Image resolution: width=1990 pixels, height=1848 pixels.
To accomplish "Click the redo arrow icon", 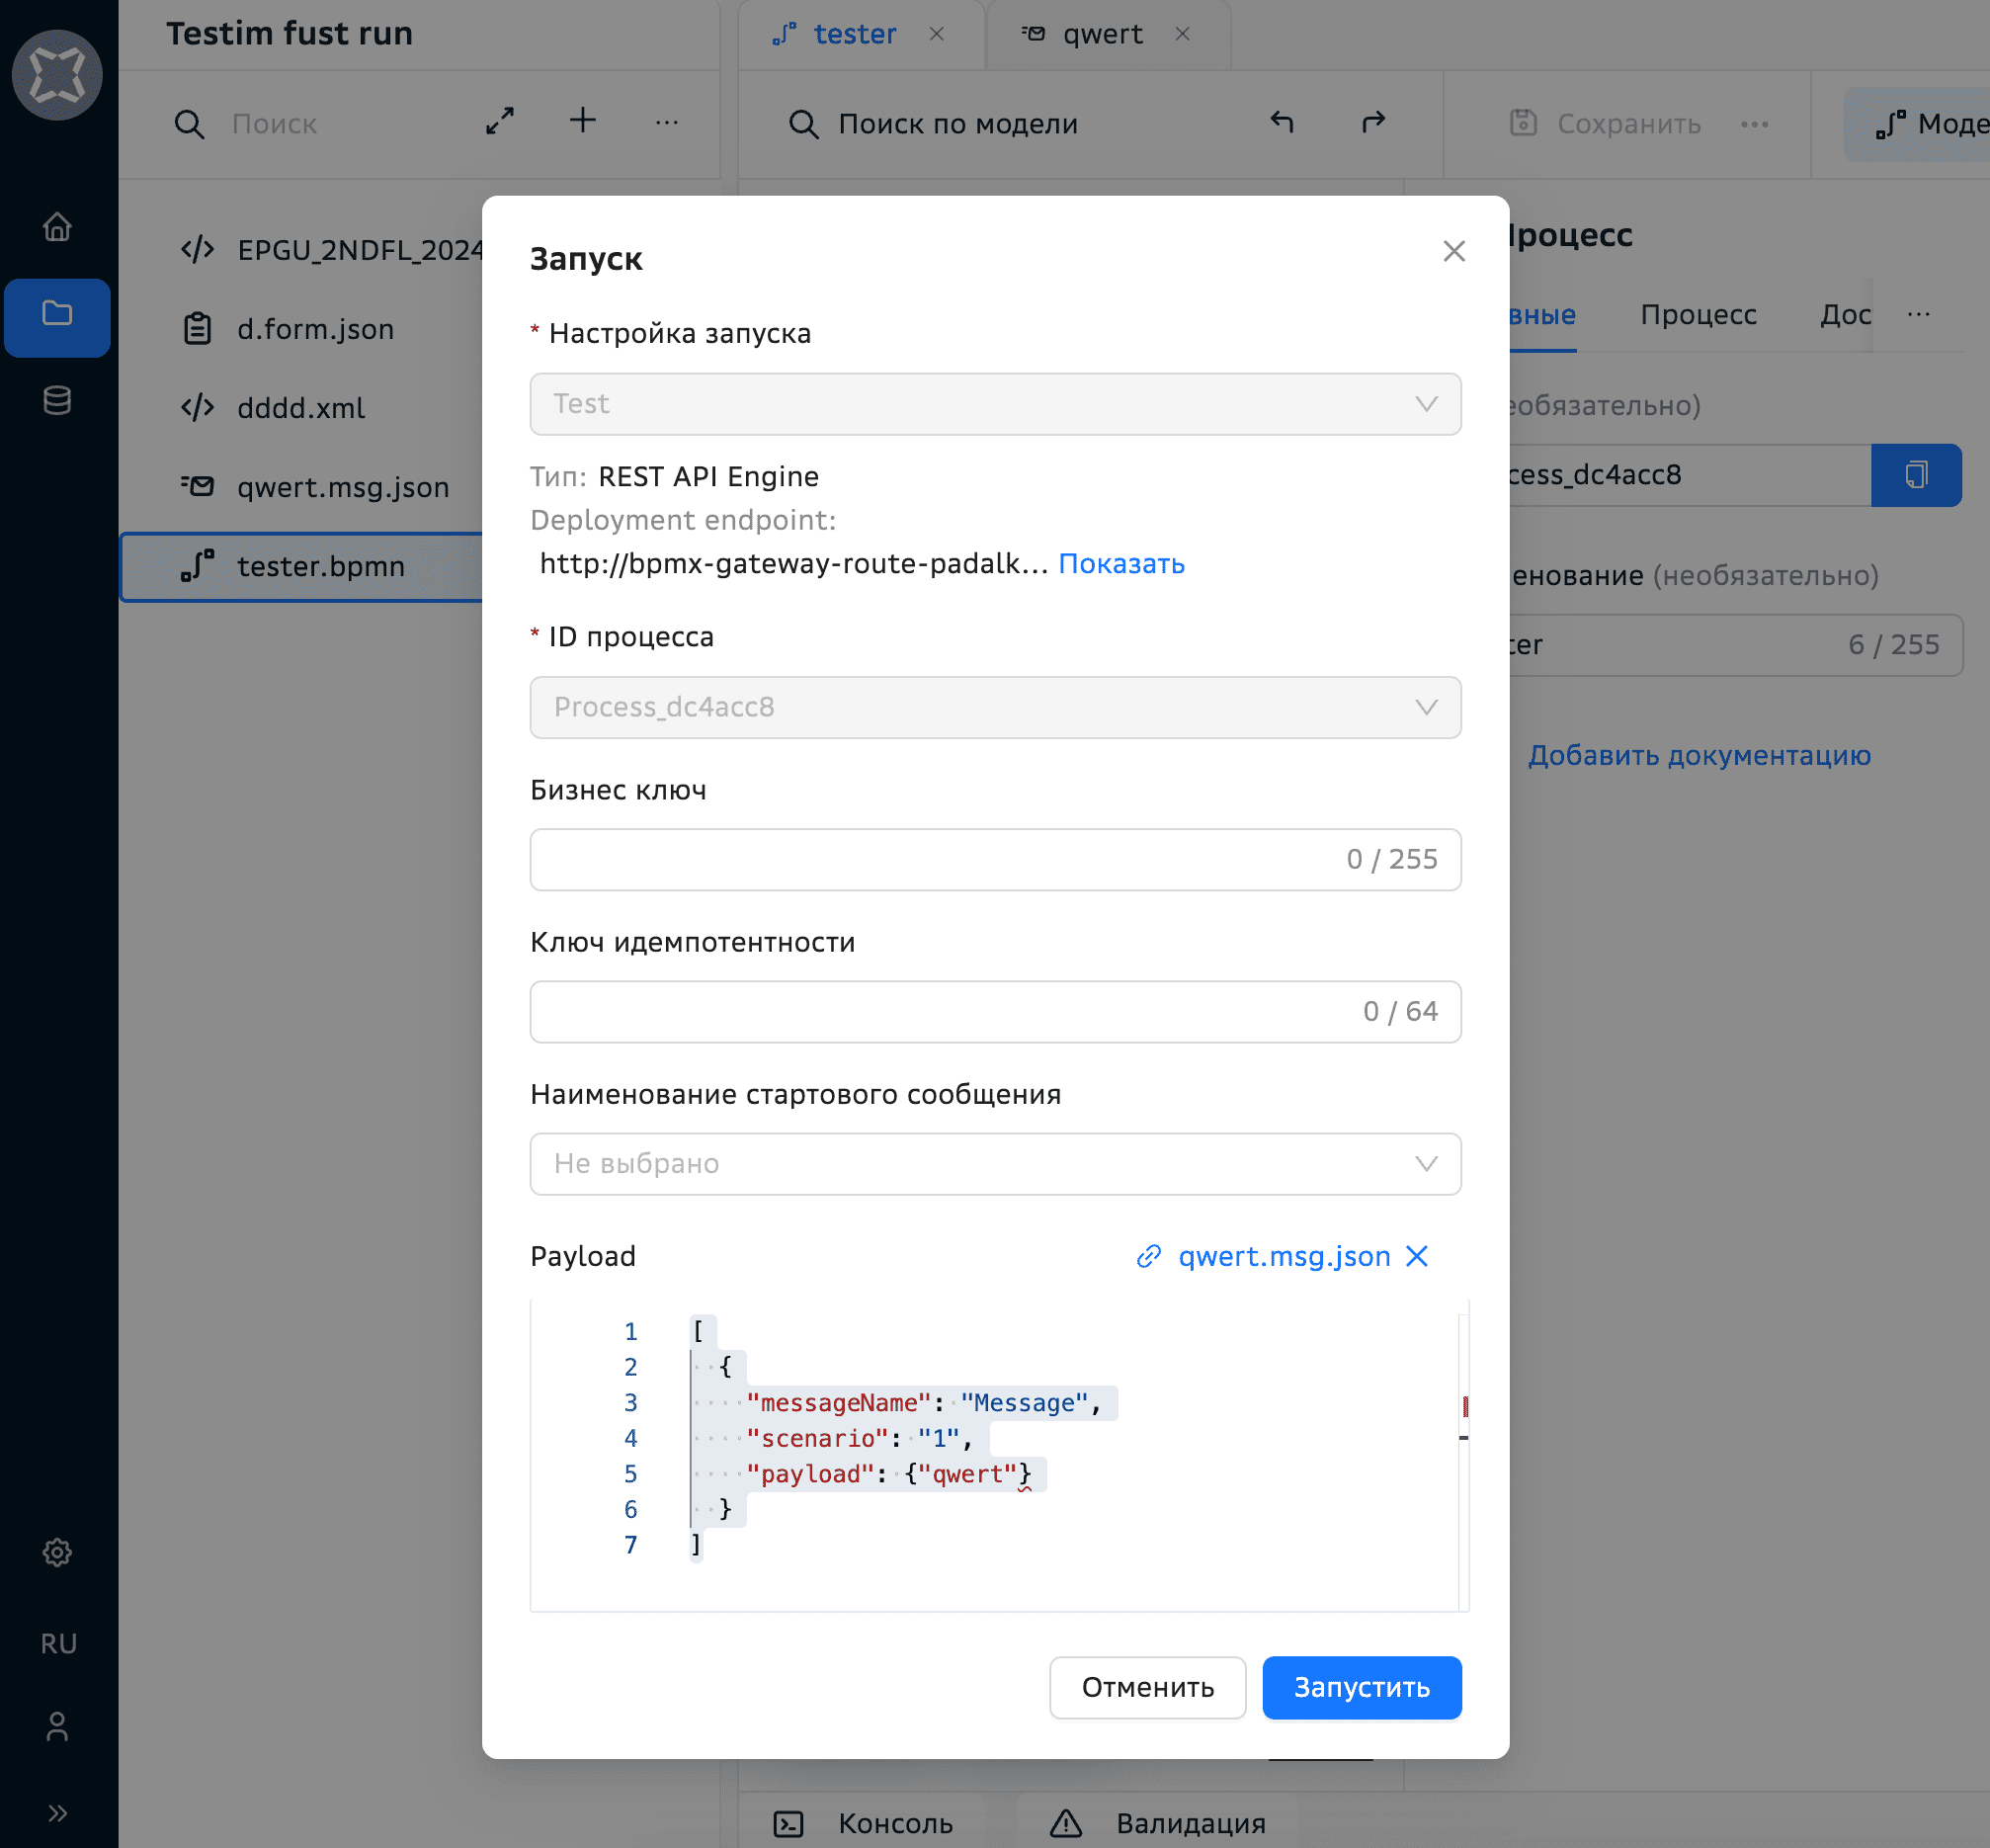I will point(1373,122).
